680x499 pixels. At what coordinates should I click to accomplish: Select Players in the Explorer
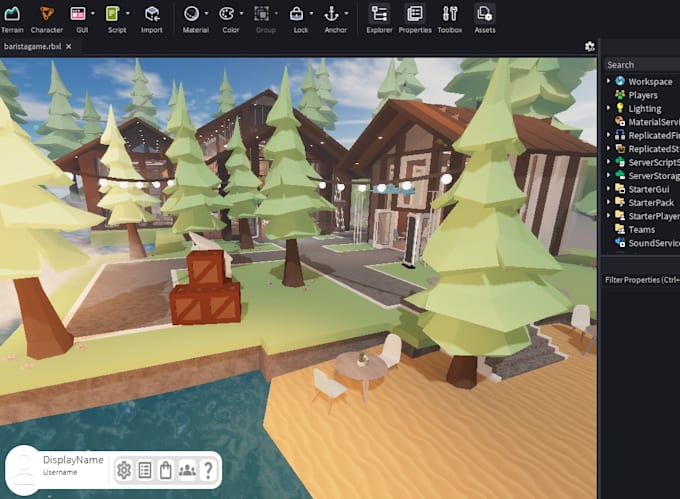pyautogui.click(x=643, y=95)
